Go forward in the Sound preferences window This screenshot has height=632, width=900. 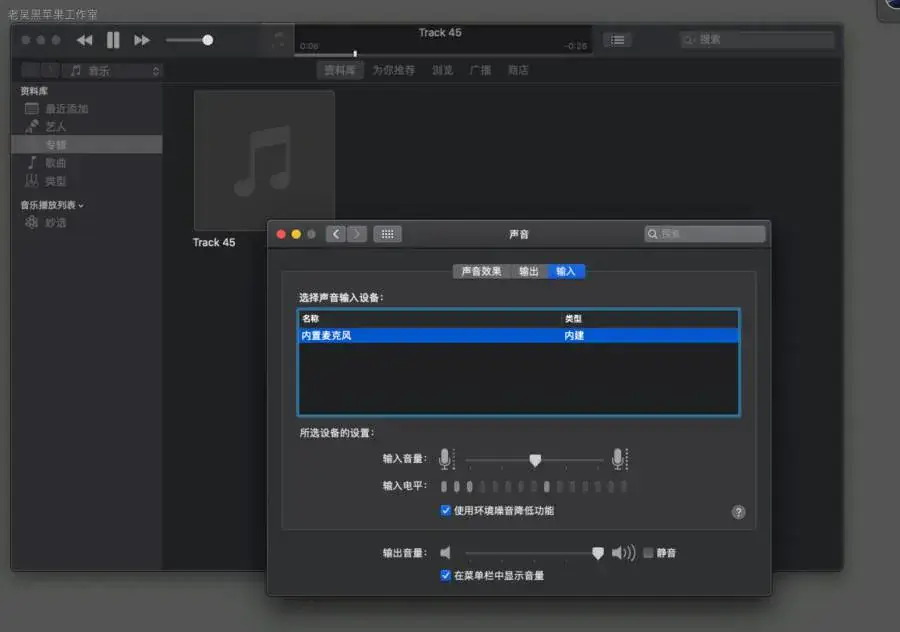click(356, 234)
